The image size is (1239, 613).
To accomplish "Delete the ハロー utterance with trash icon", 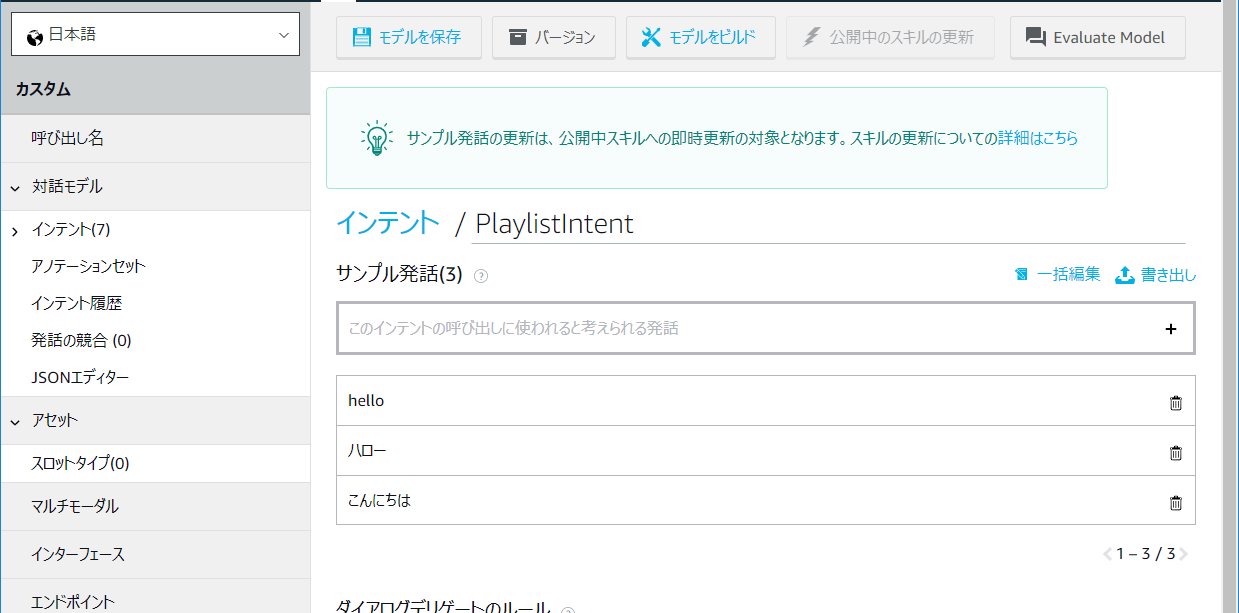I will [1176, 452].
